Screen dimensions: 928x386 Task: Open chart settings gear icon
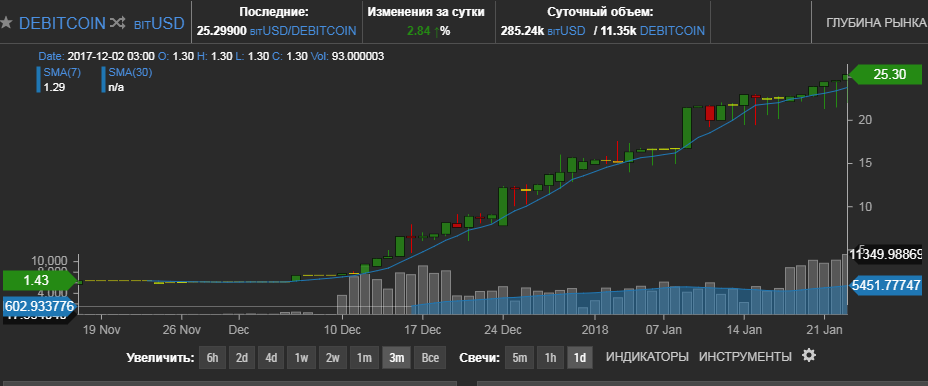(x=808, y=355)
